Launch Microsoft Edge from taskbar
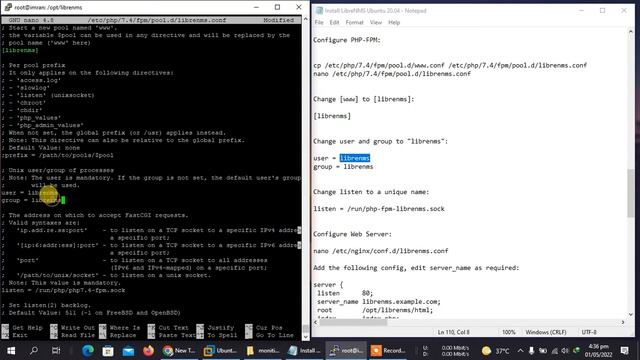Screen dimensions: 640x360 [88, 351]
